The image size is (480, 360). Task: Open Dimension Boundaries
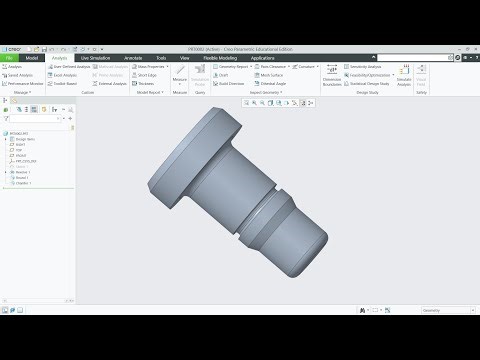(332, 76)
